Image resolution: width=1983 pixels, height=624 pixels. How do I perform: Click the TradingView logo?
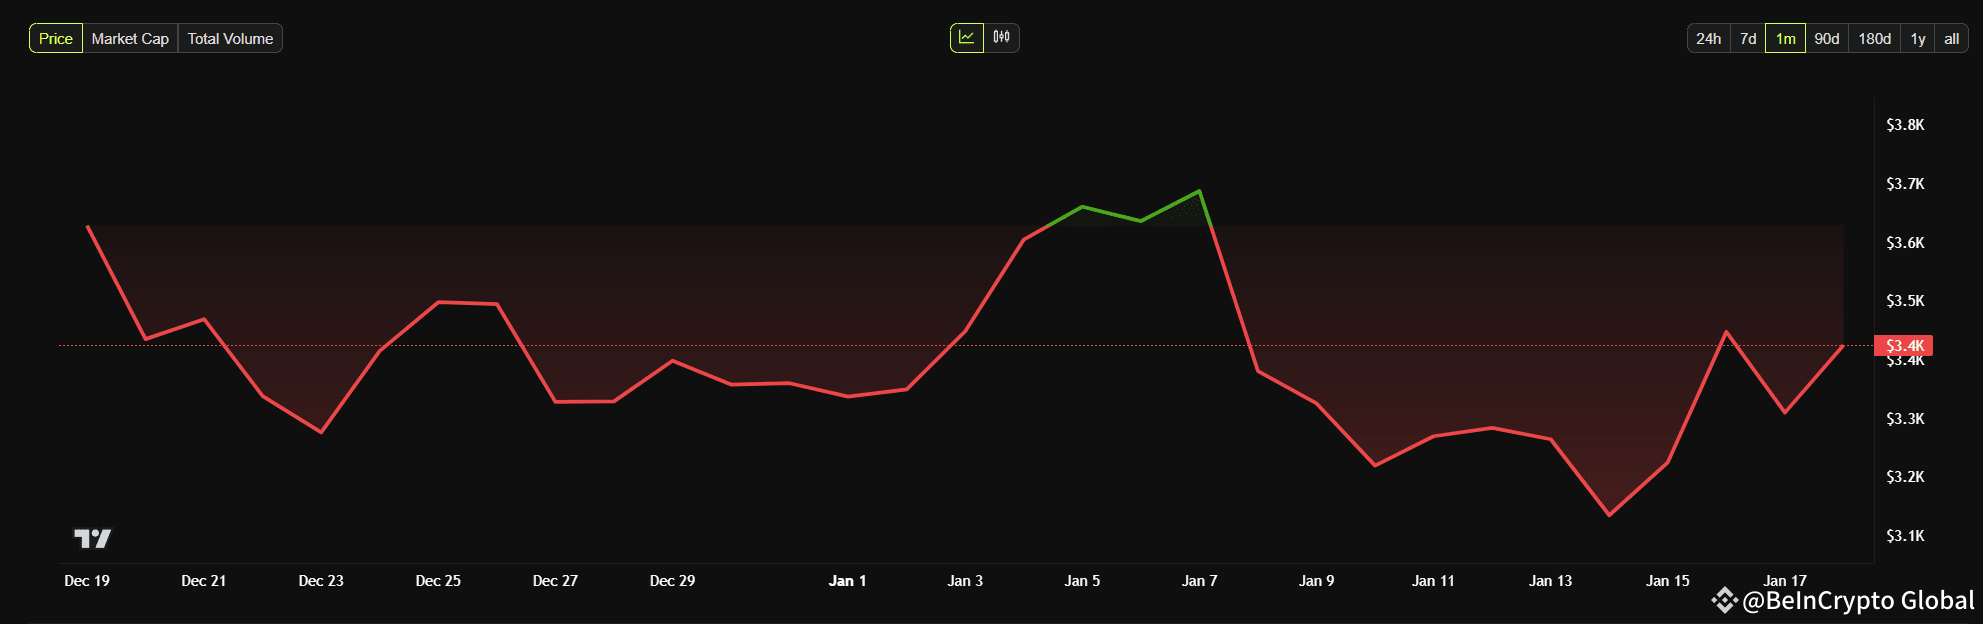tap(93, 539)
